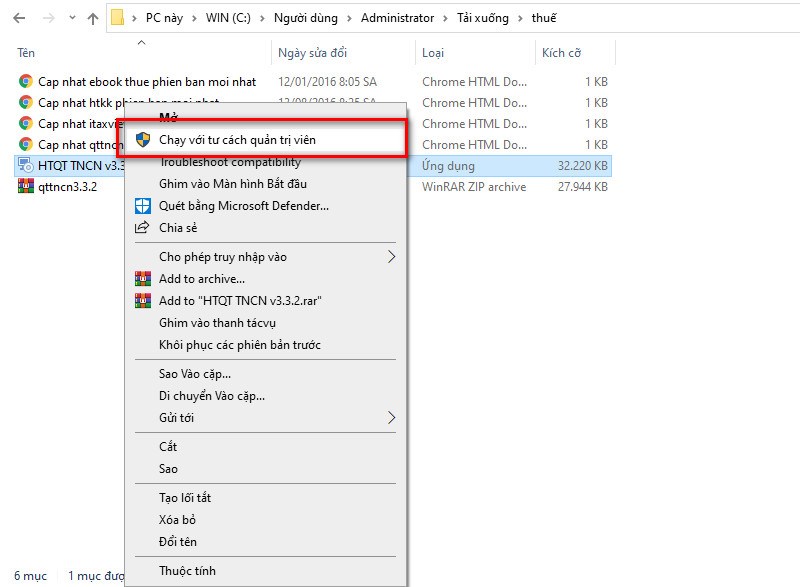Click WinRAR icon of qttncn3.3.2 file

click(26, 186)
